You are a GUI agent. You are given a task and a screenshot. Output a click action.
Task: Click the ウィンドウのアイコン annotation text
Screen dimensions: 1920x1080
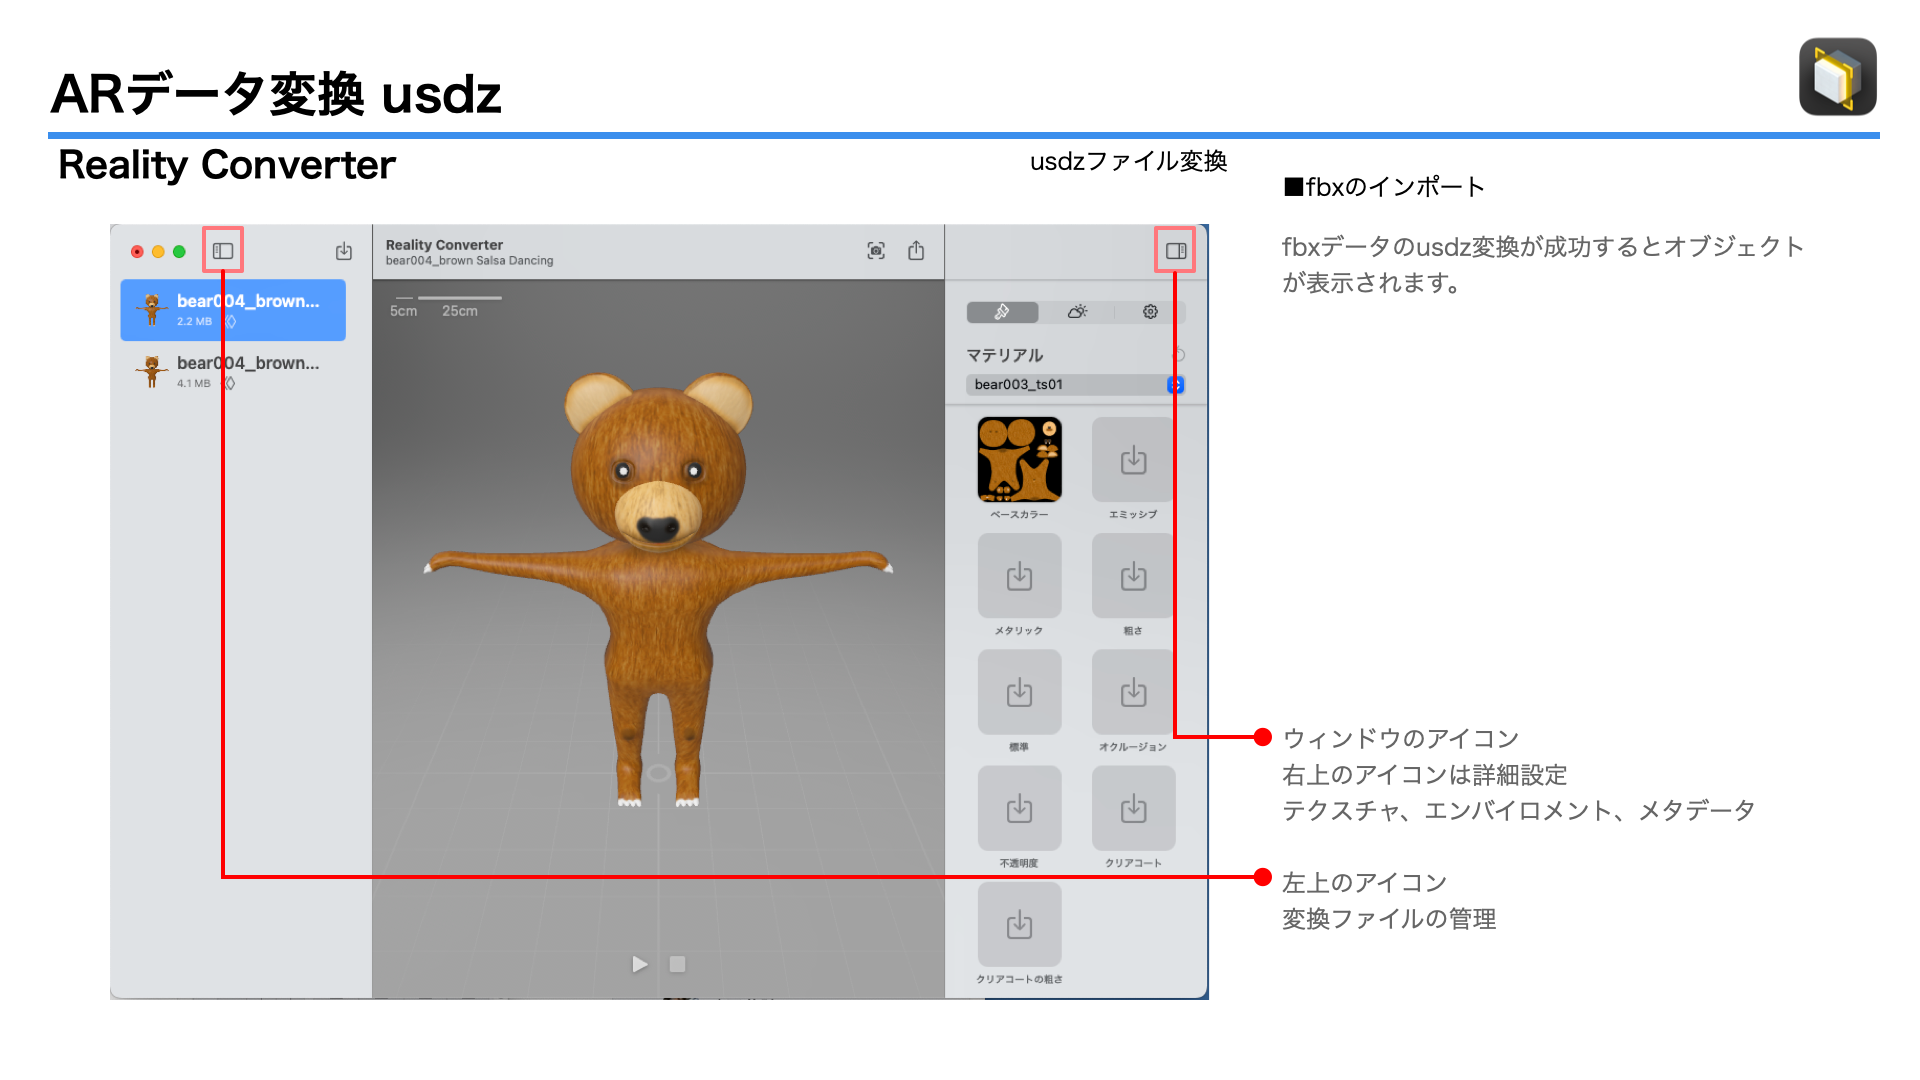click(x=1400, y=739)
